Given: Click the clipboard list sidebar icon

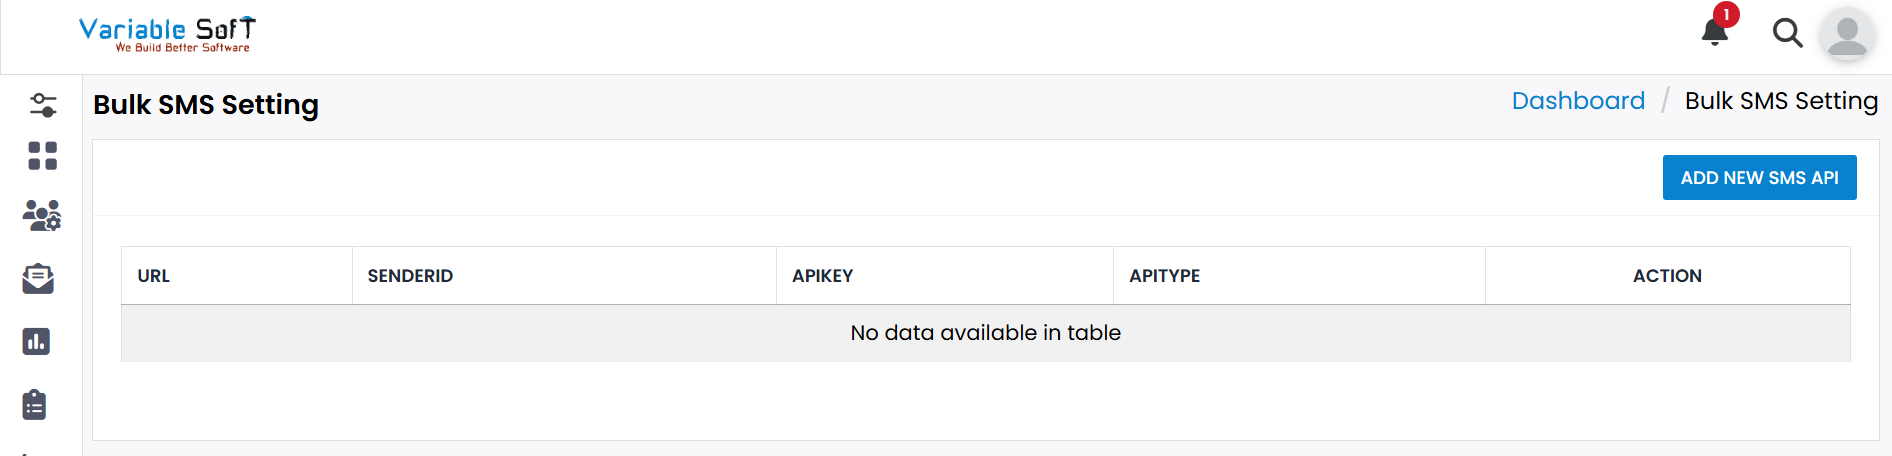Looking at the screenshot, I should pyautogui.click(x=35, y=405).
